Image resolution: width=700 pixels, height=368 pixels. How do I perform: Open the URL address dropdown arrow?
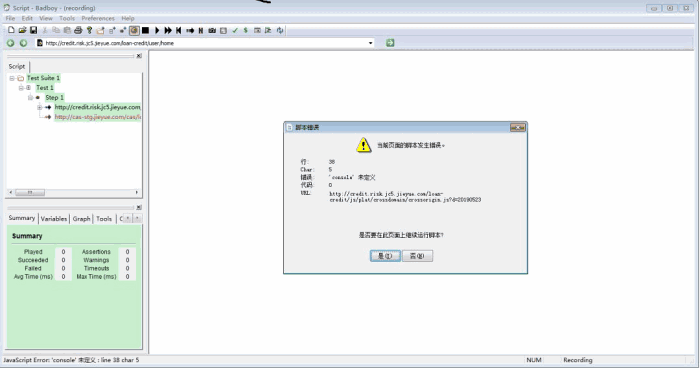(371, 43)
